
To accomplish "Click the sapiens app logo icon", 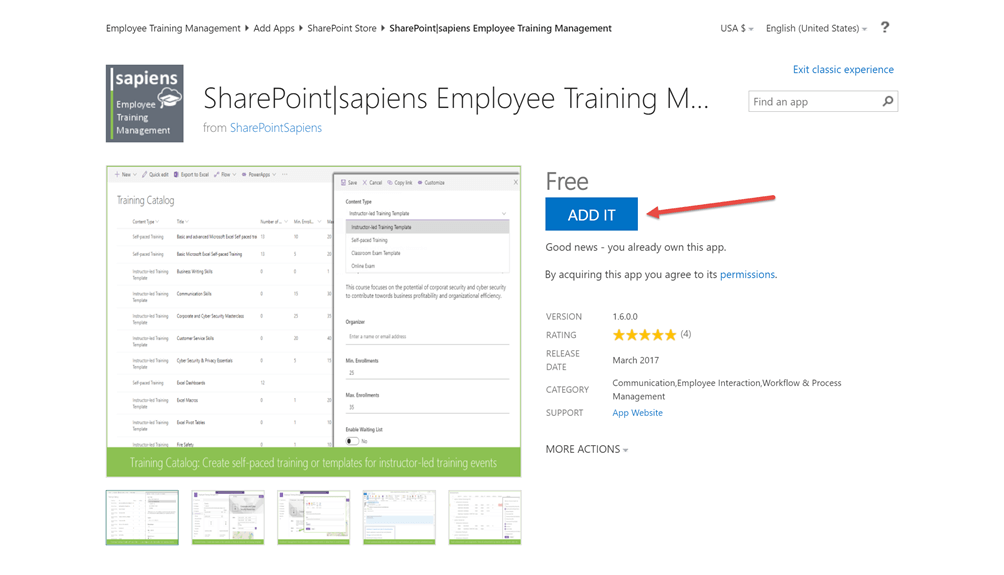I will pos(145,104).
